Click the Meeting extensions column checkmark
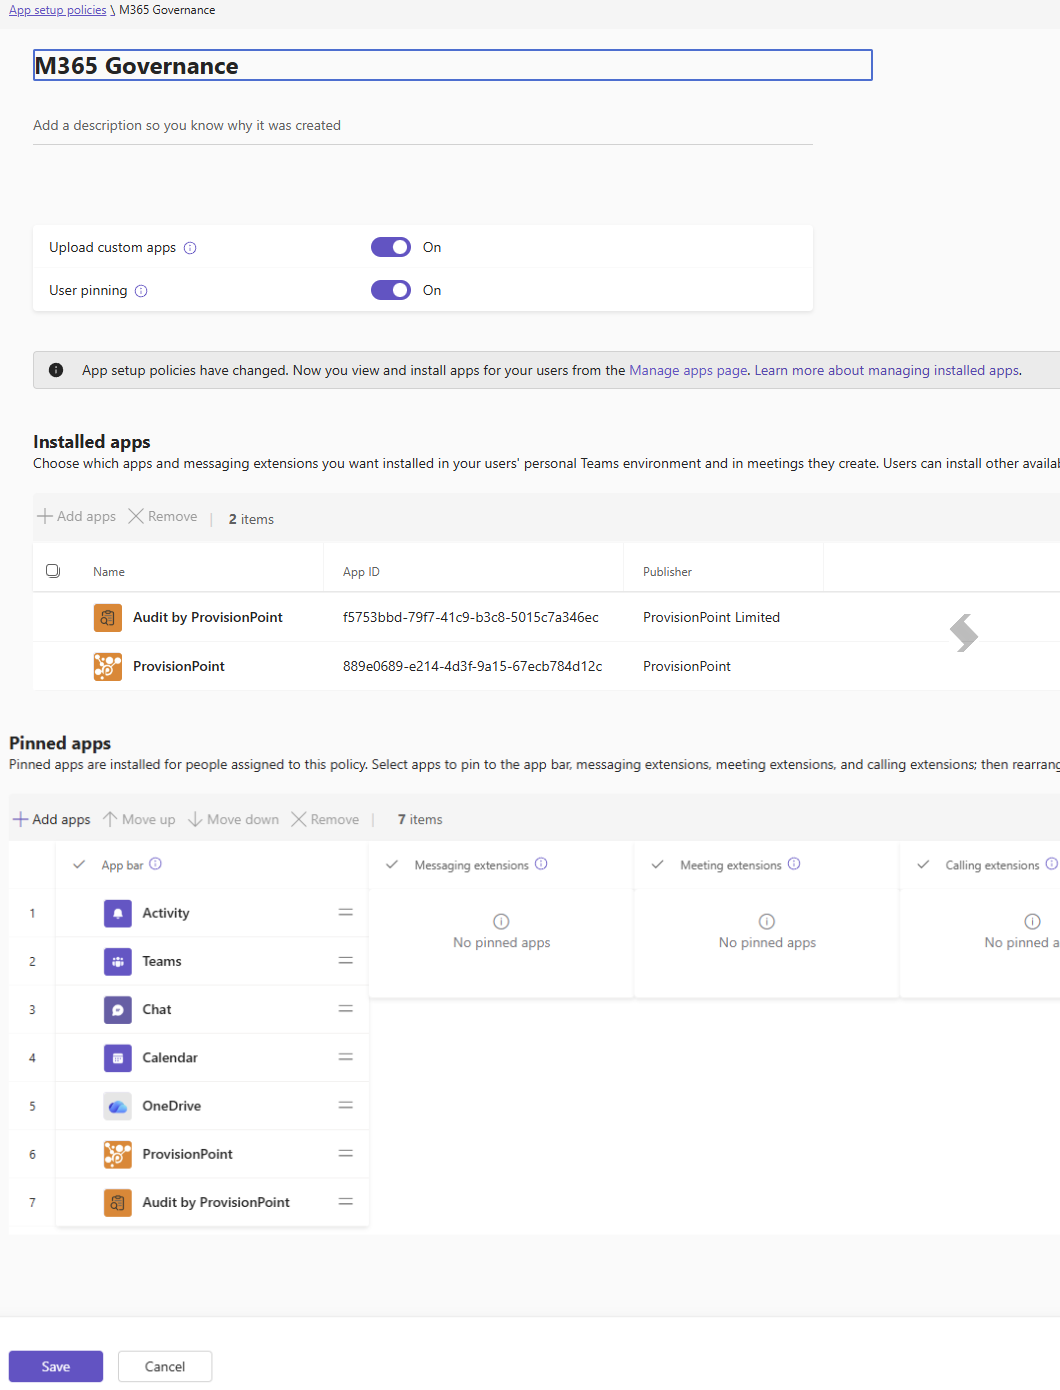Image resolution: width=1060 pixels, height=1390 pixels. point(657,864)
